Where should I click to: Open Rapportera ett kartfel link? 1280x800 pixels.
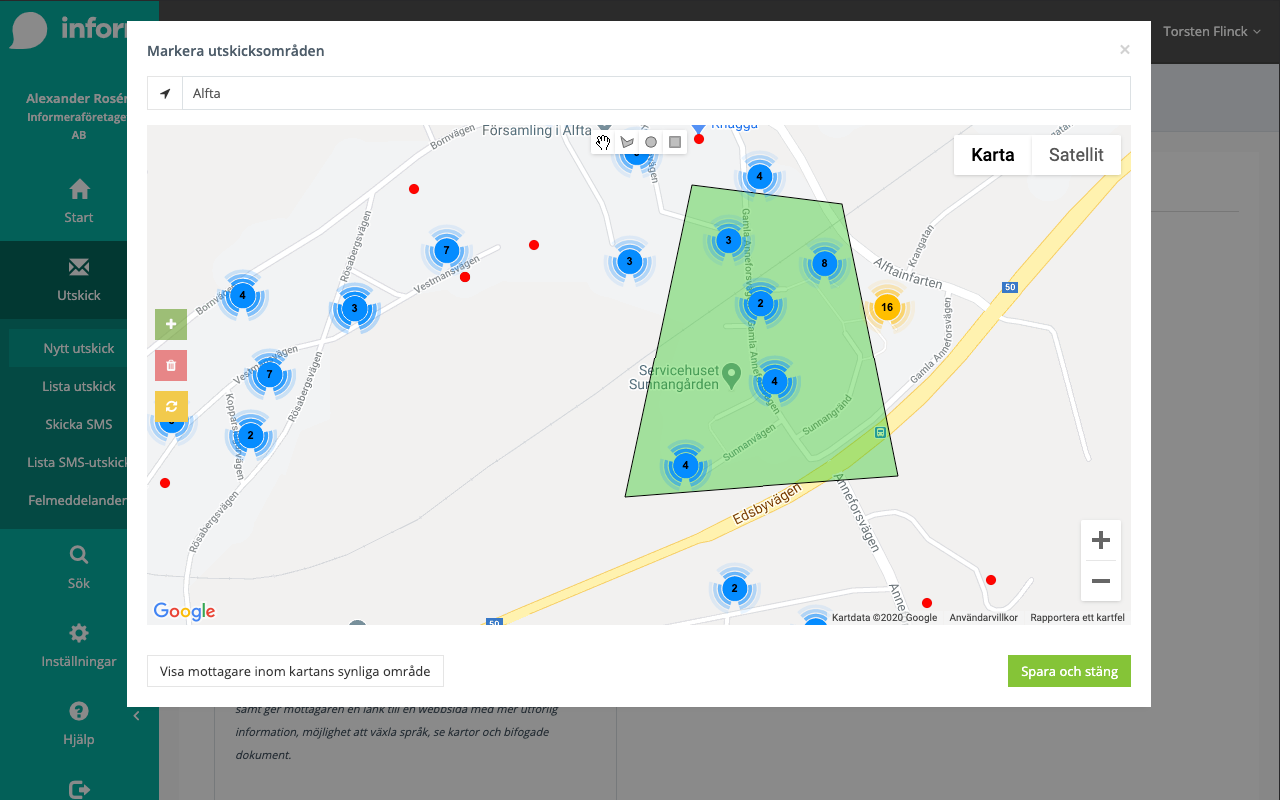(1078, 618)
